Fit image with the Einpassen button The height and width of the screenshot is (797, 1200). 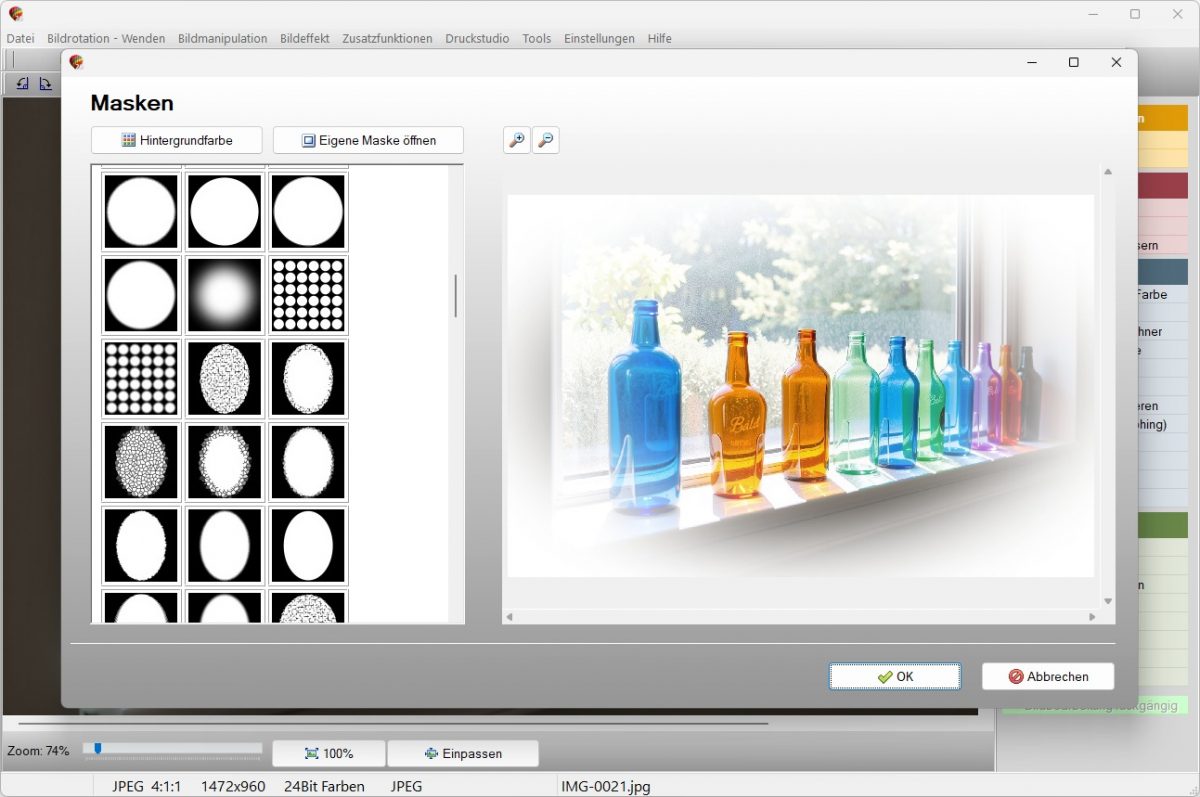(462, 754)
